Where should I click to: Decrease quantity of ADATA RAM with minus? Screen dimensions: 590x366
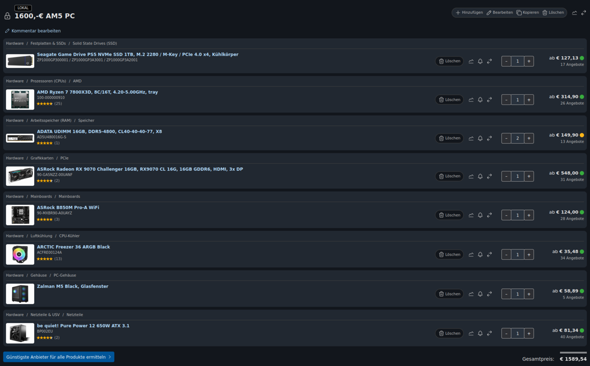coord(506,138)
